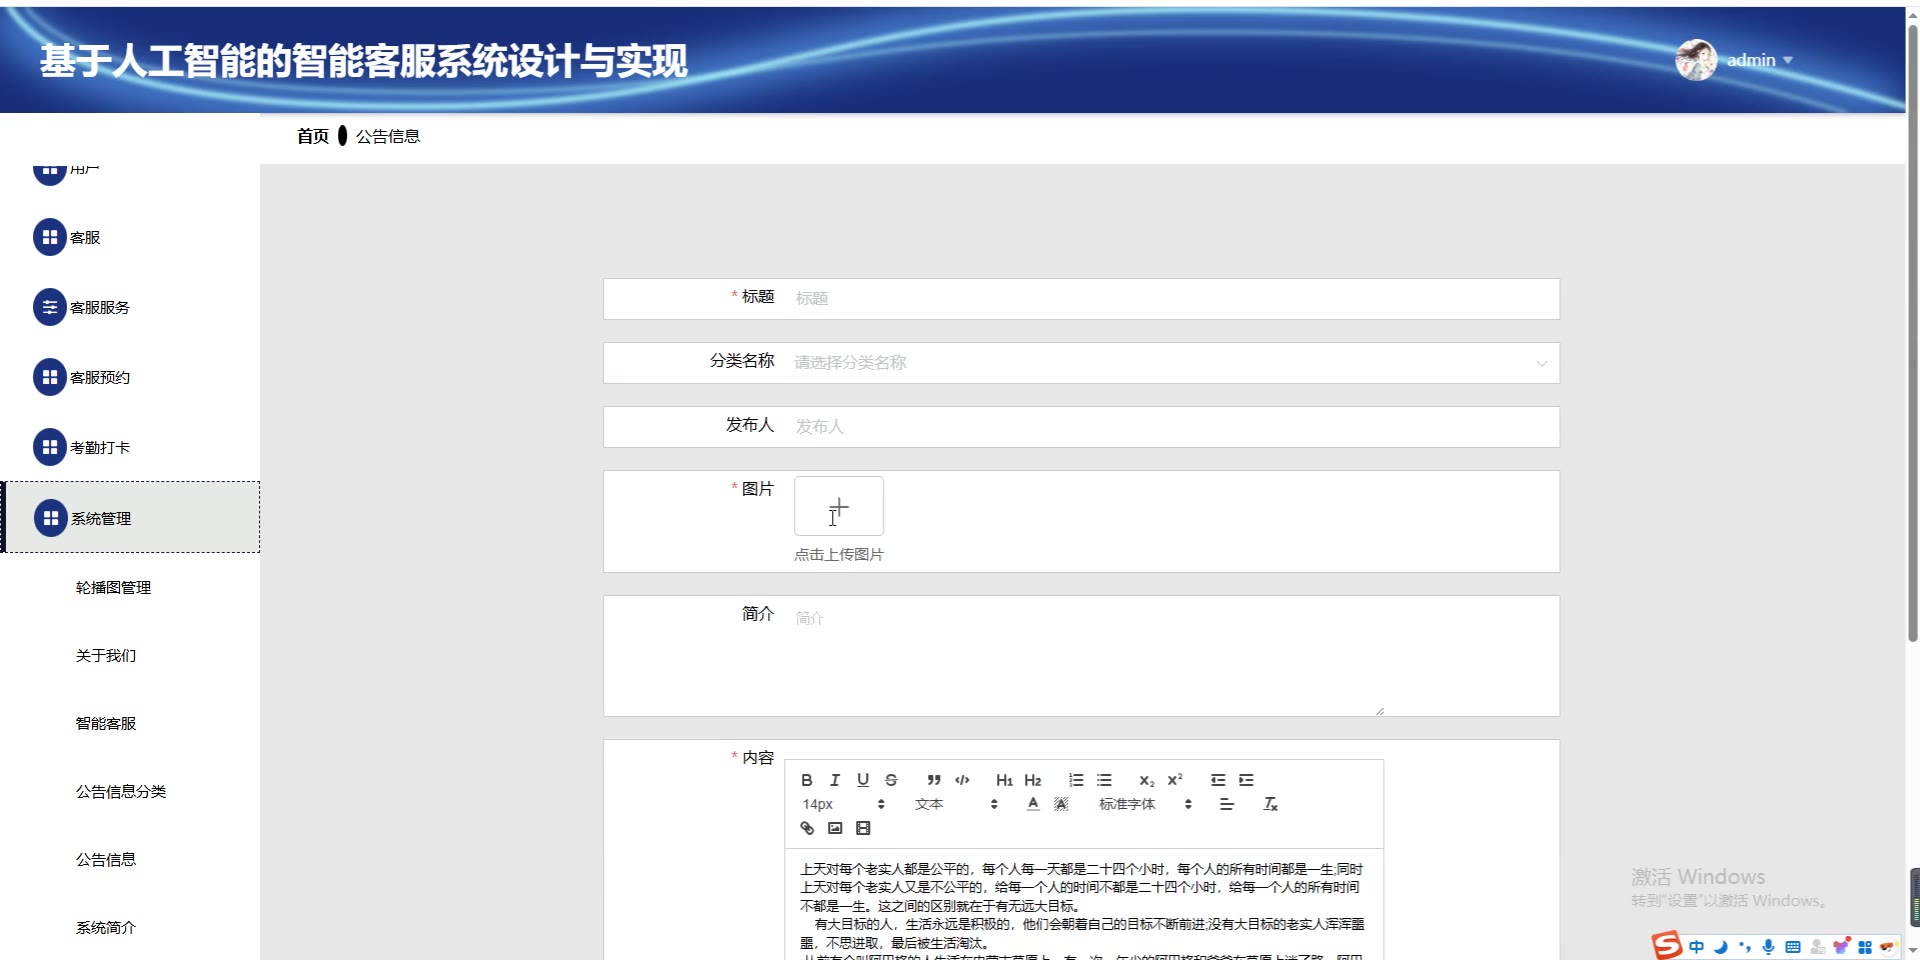Pick a text color in the editor
Viewport: 1920px width, 960px height.
1033,804
